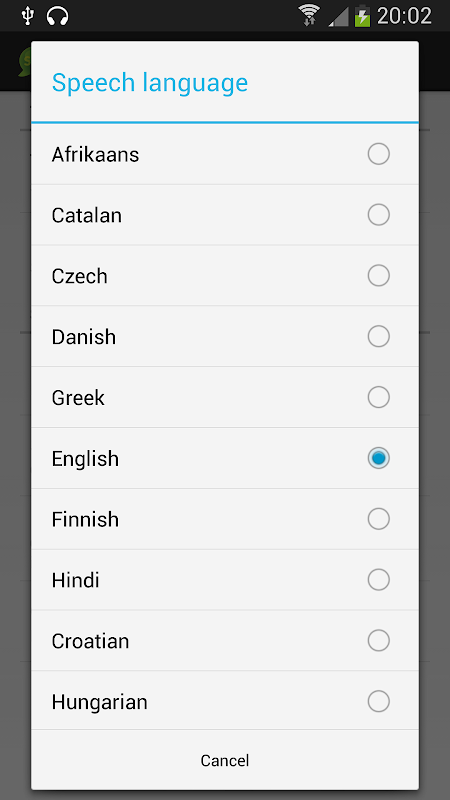Screen dimensions: 450x800
Task: Cancel the Speech language dialog
Action: [x=225, y=760]
